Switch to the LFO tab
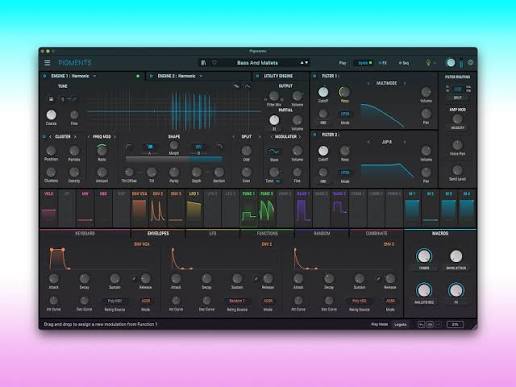Image resolution: width=516 pixels, height=387 pixels. [x=212, y=234]
